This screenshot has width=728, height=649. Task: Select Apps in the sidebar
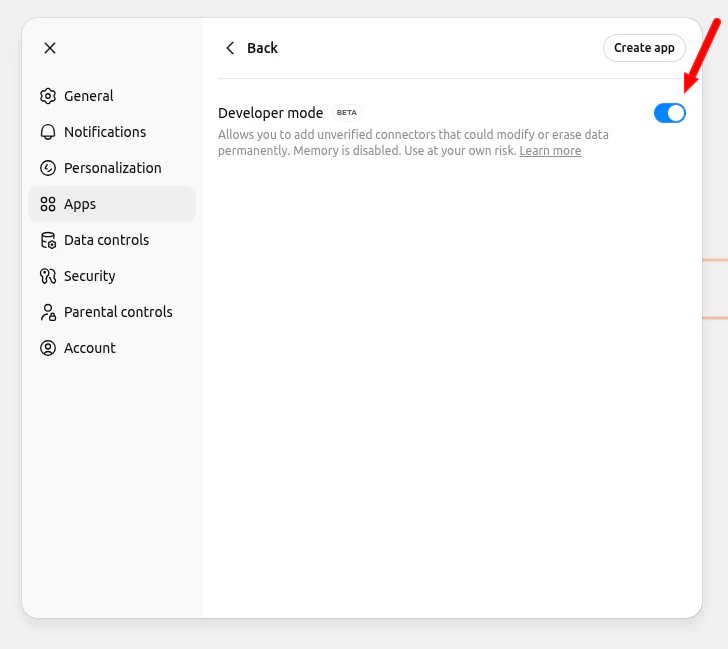point(112,204)
